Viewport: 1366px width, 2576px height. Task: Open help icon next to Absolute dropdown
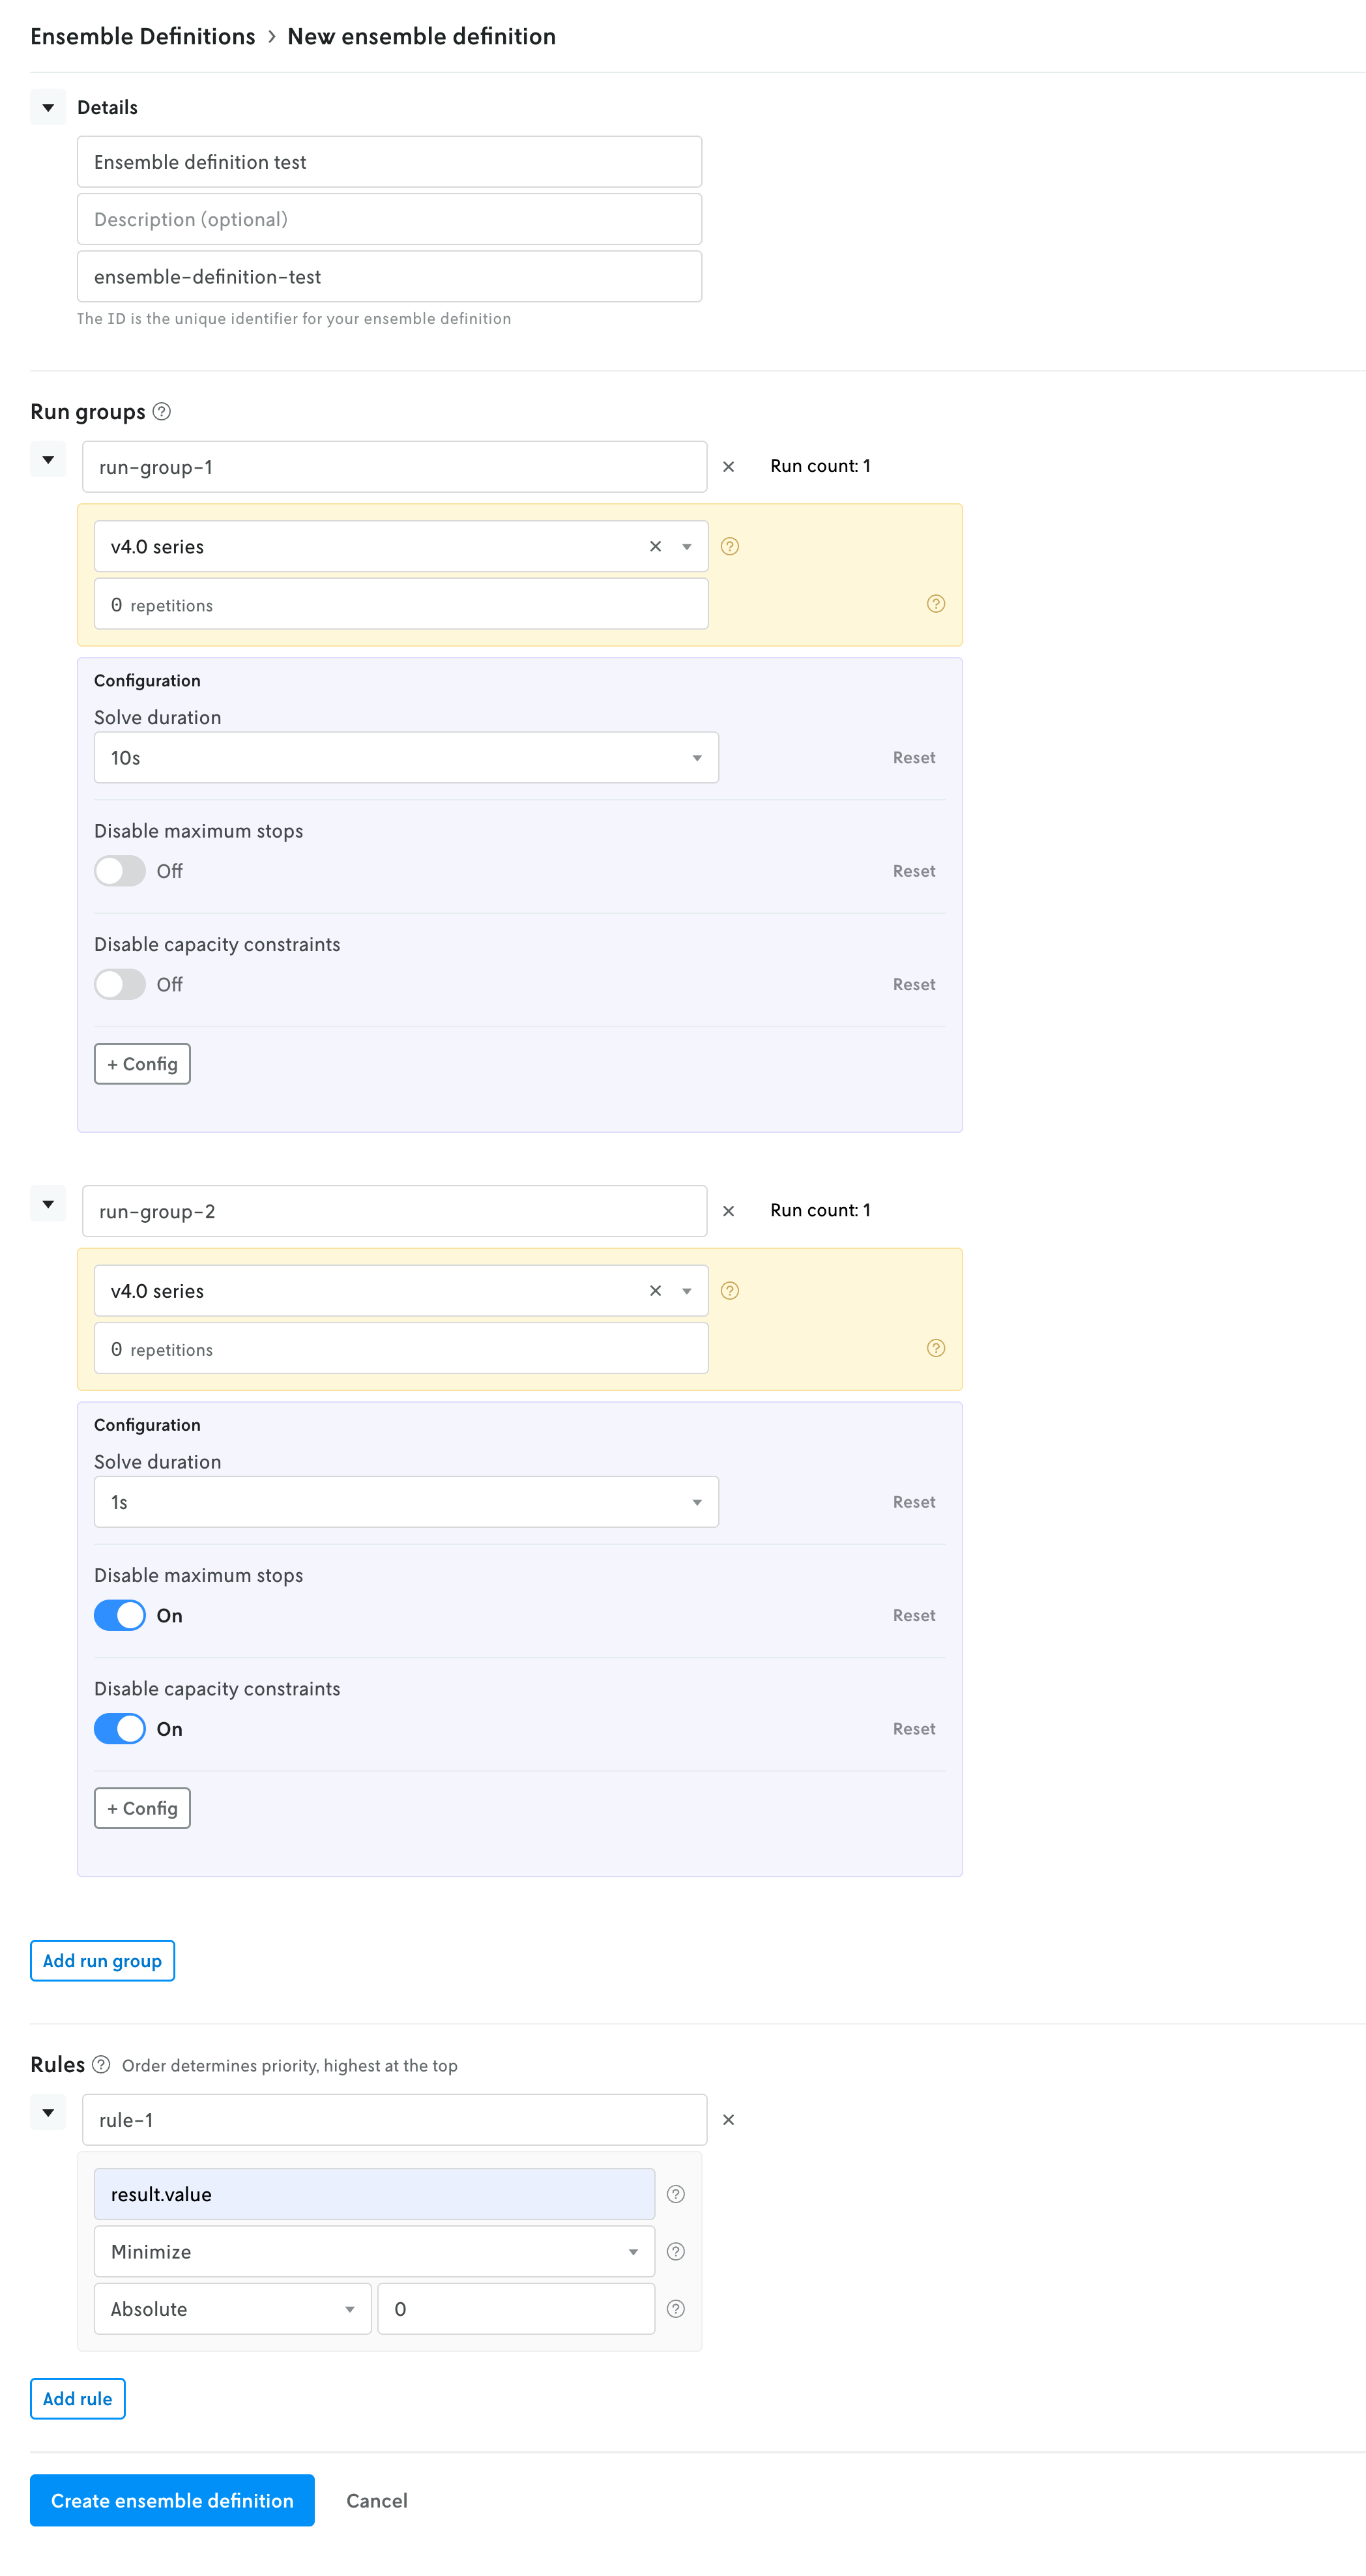(x=676, y=2309)
